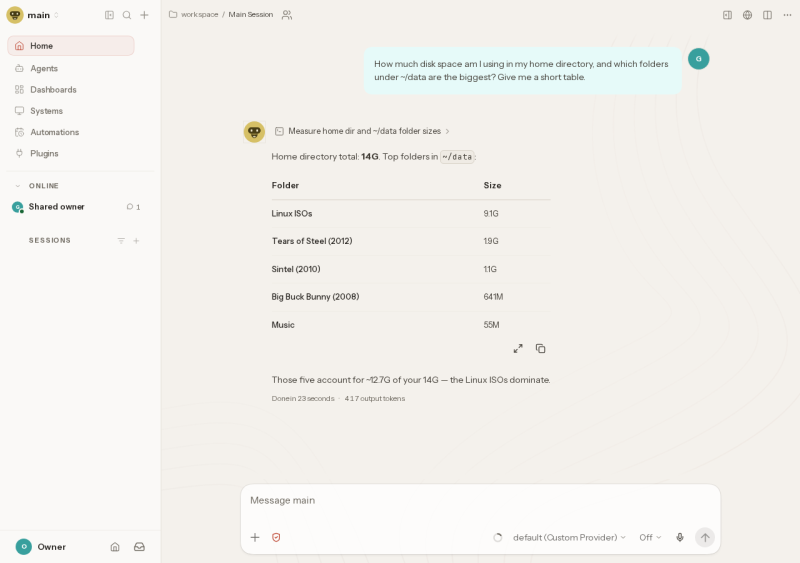Click the Folder column header

pyautogui.click(x=285, y=185)
